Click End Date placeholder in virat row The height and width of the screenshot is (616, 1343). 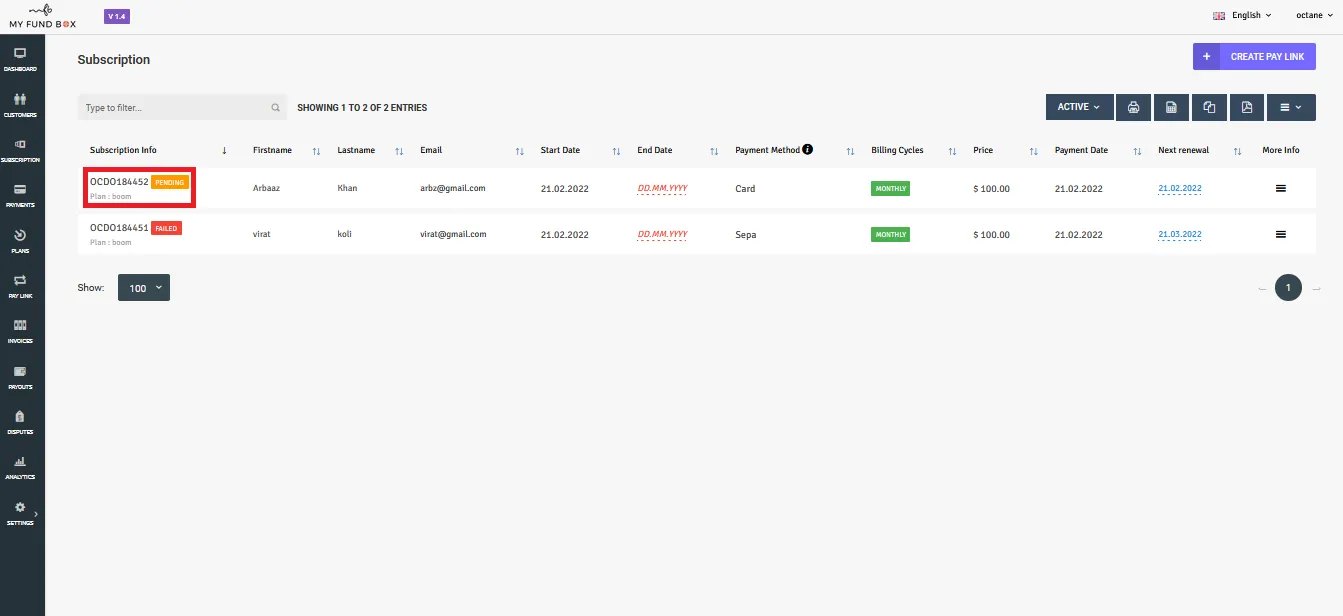662,235
